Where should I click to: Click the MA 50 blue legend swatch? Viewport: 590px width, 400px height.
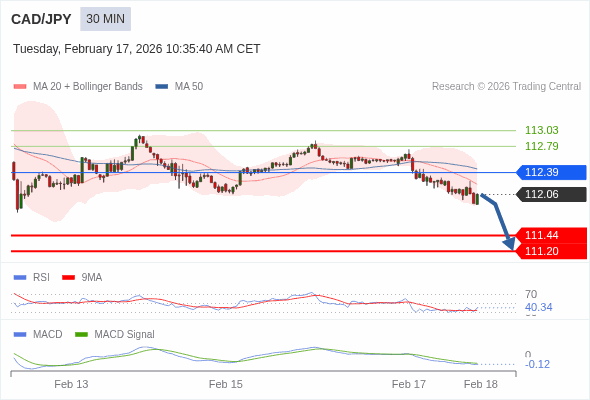(x=162, y=87)
